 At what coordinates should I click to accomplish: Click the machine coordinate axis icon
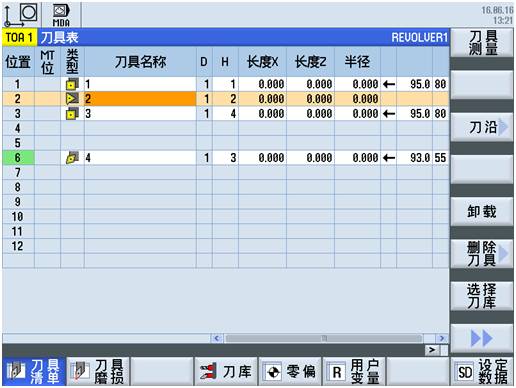click(21, 15)
